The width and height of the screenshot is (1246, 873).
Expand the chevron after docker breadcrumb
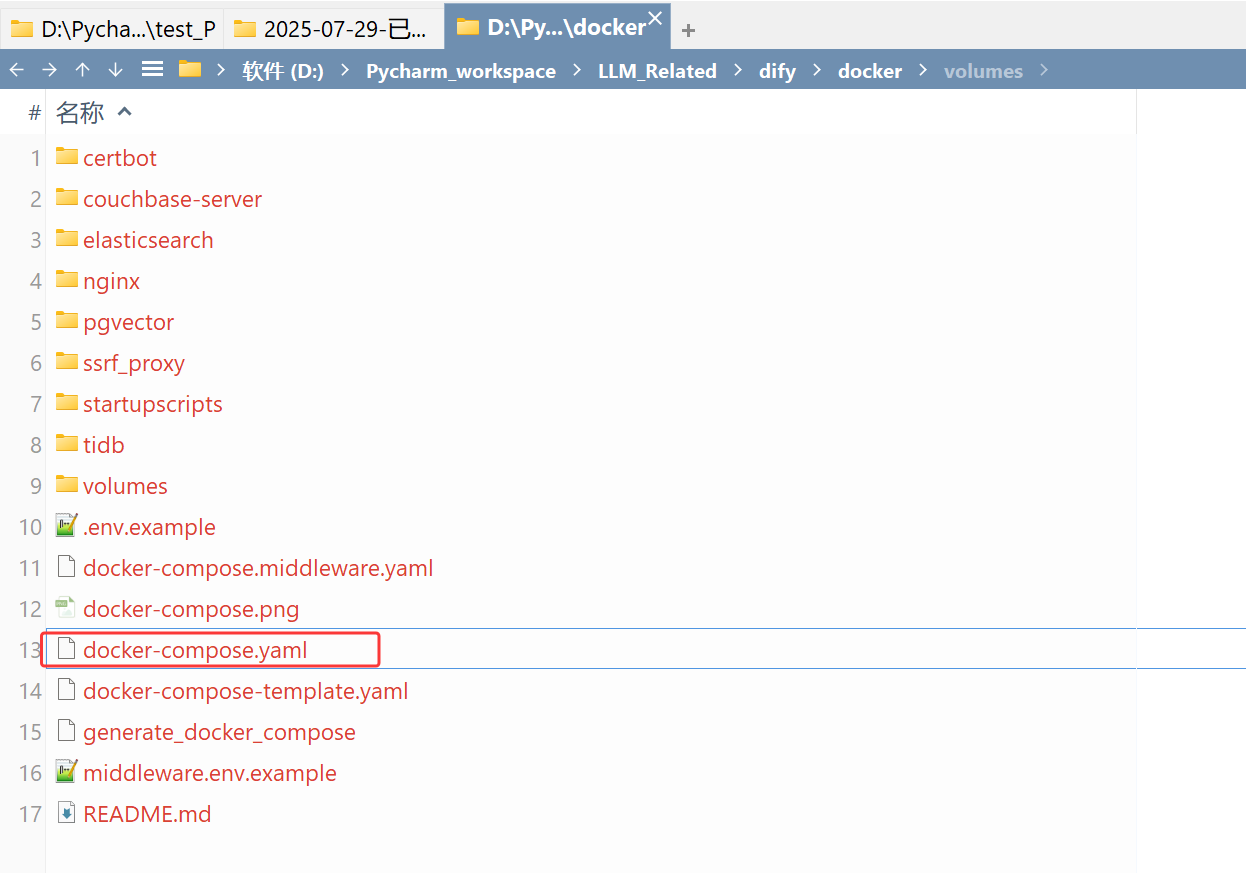coord(922,70)
